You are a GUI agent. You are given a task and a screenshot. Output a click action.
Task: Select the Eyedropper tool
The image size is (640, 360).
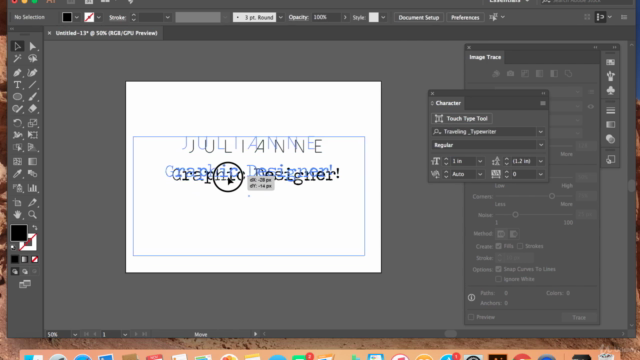click(17, 174)
